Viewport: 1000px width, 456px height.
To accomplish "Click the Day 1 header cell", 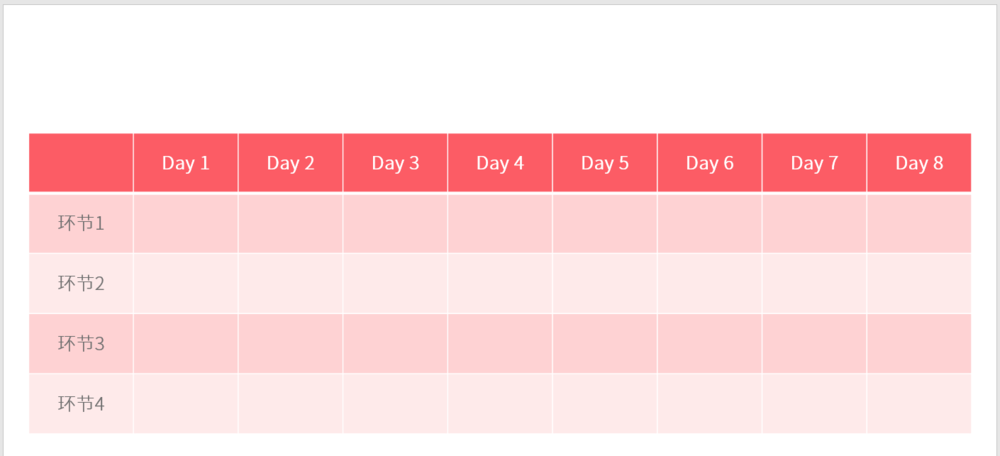I will (x=186, y=163).
